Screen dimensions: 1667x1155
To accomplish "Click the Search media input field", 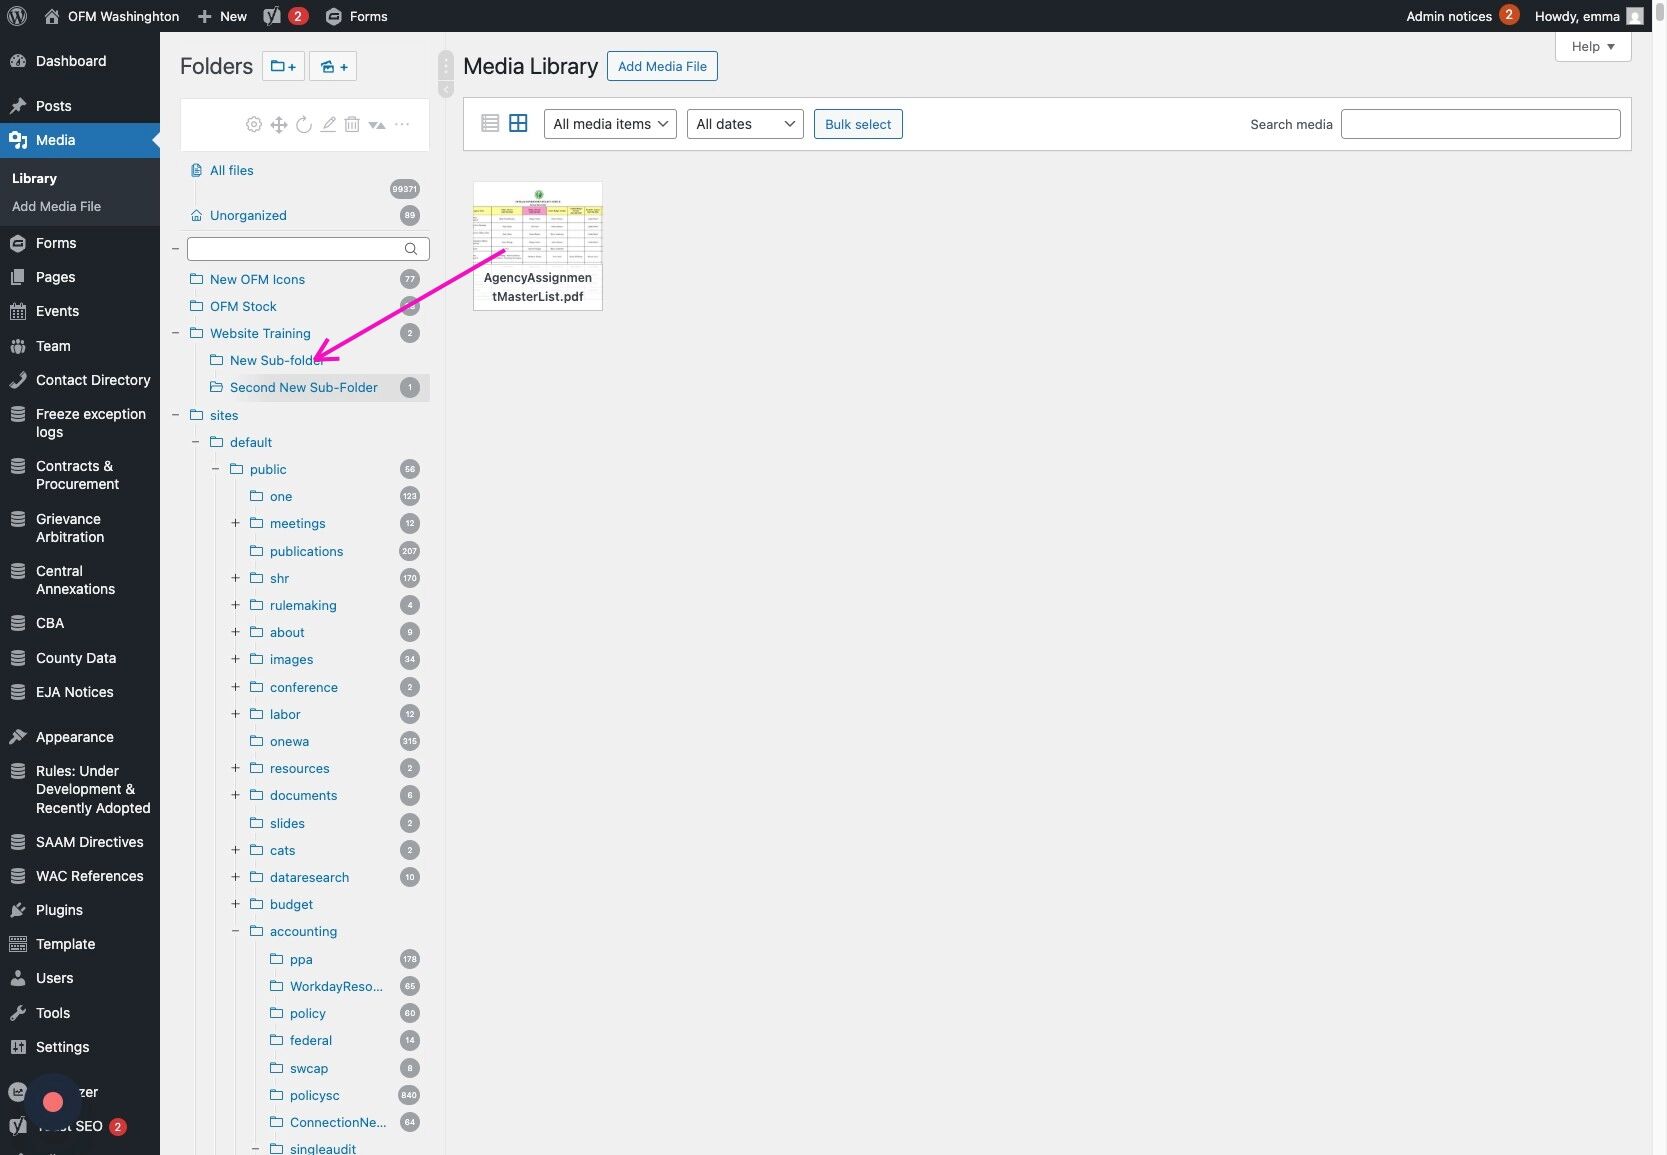I will click(x=1480, y=124).
